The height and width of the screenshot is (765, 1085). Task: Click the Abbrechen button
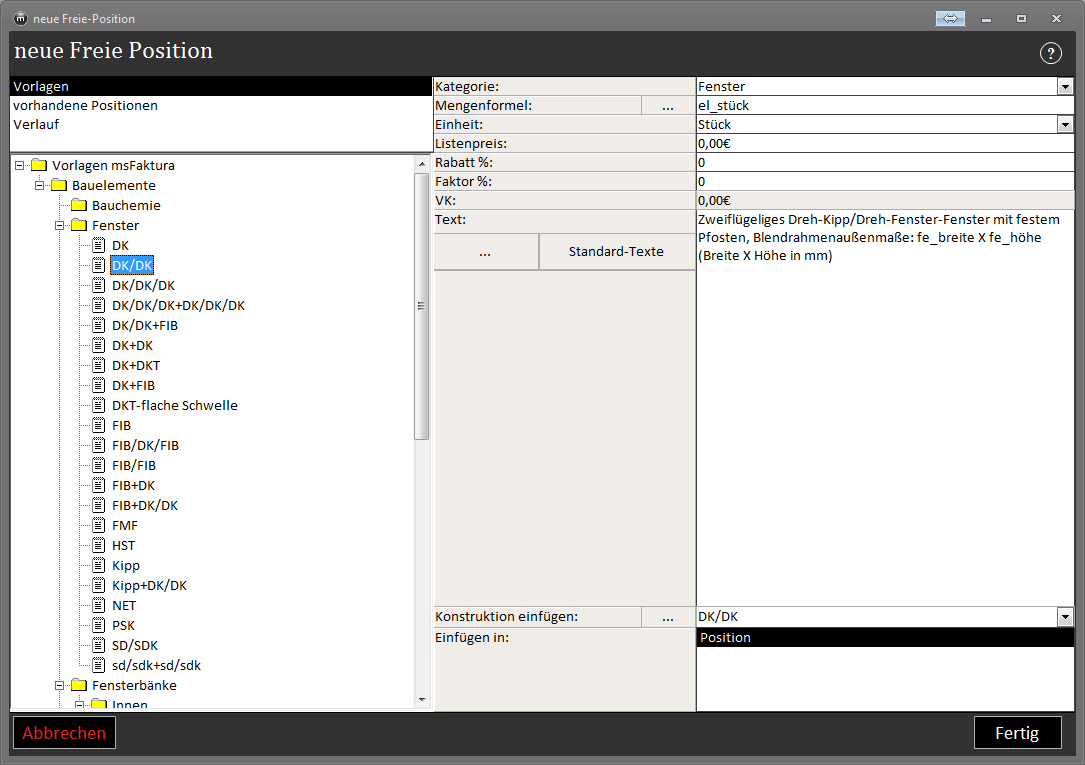click(64, 732)
